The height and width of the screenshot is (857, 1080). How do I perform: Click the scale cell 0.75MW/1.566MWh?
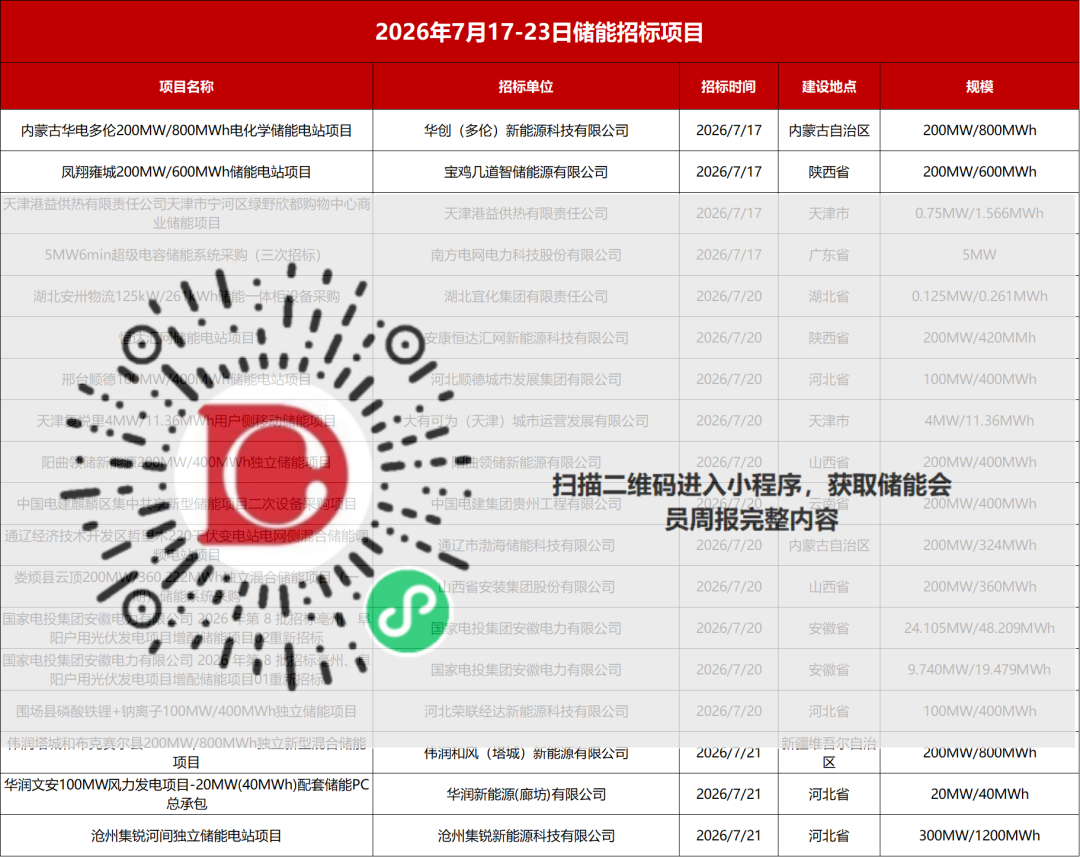click(x=979, y=214)
